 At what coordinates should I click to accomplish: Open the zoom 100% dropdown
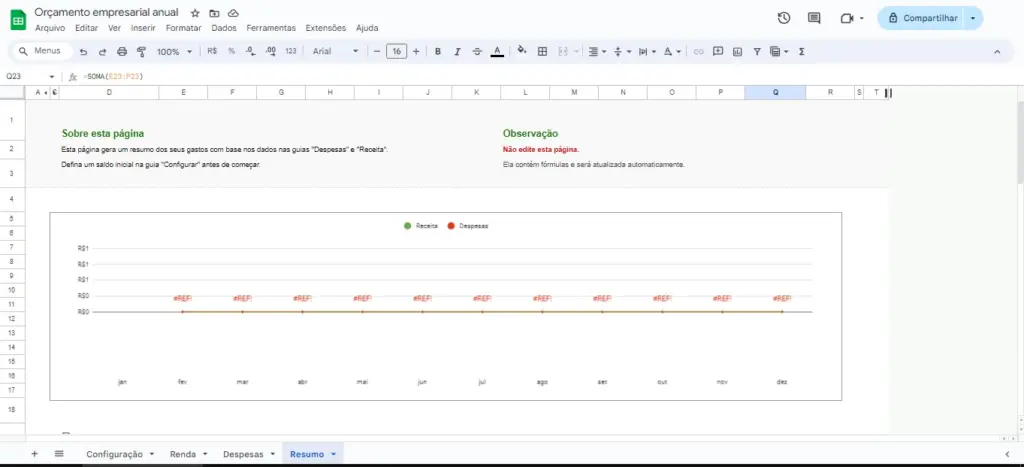[x=174, y=52]
